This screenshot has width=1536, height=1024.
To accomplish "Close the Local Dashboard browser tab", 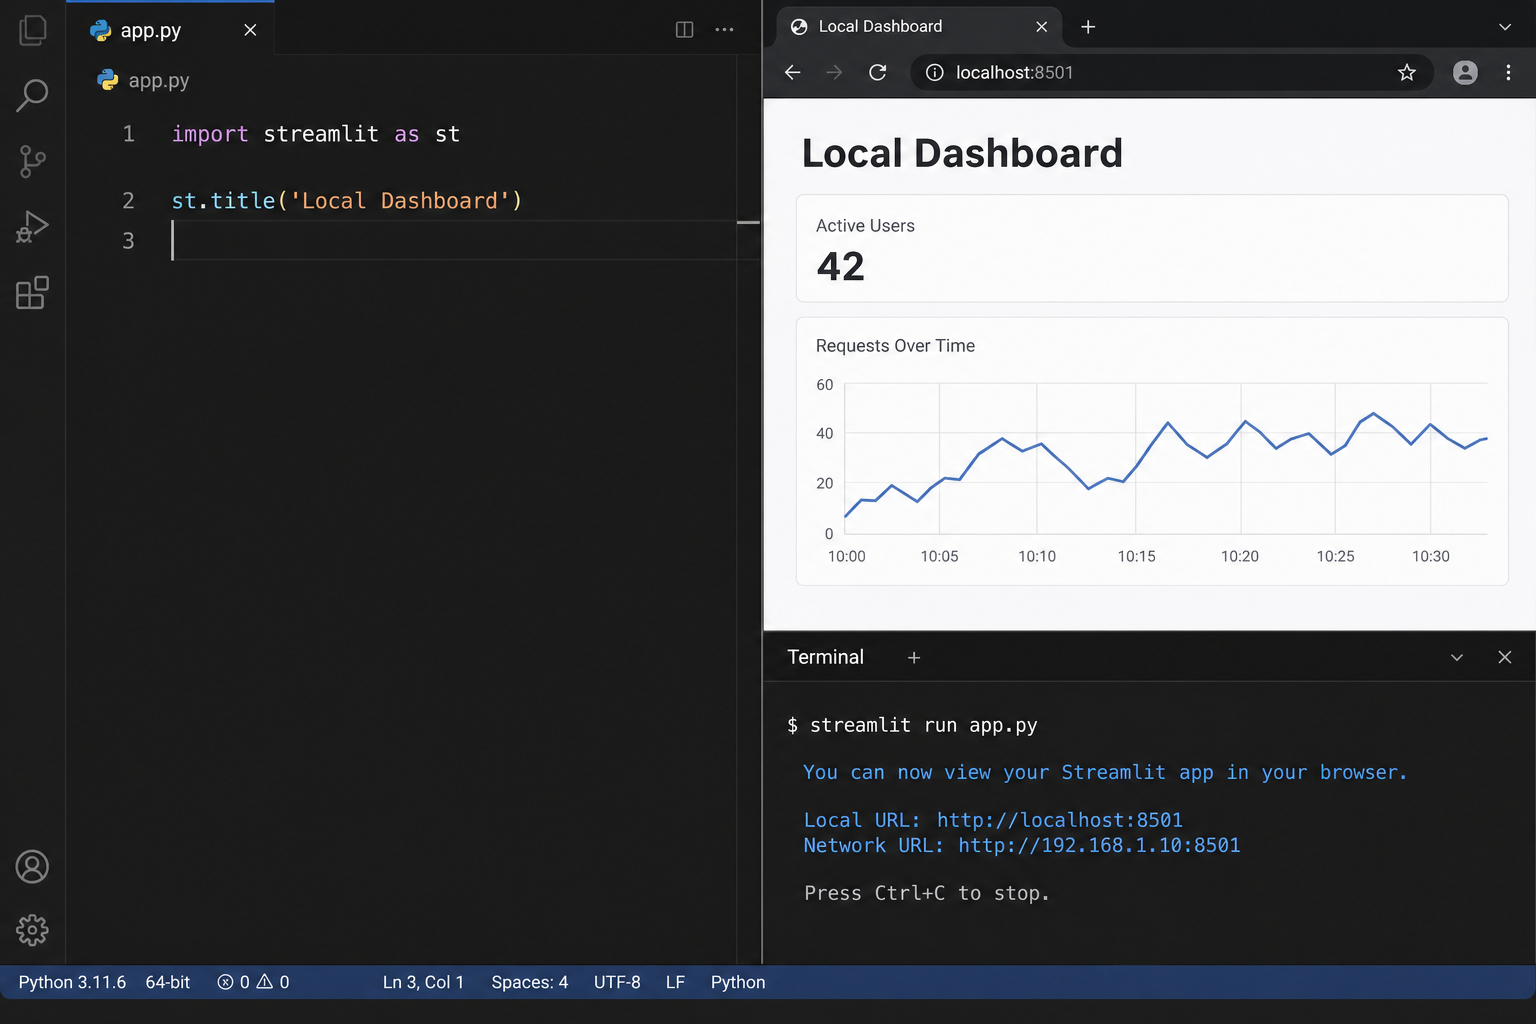I will click(x=1042, y=27).
